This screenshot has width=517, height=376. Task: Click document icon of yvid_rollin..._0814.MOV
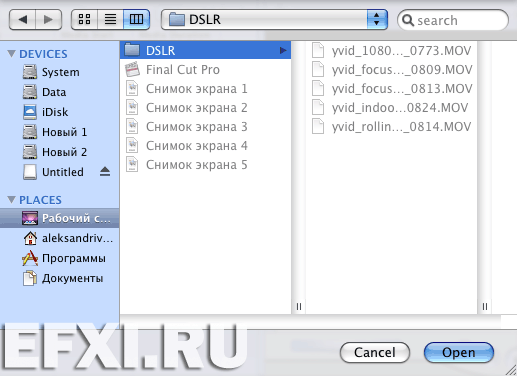click(318, 126)
